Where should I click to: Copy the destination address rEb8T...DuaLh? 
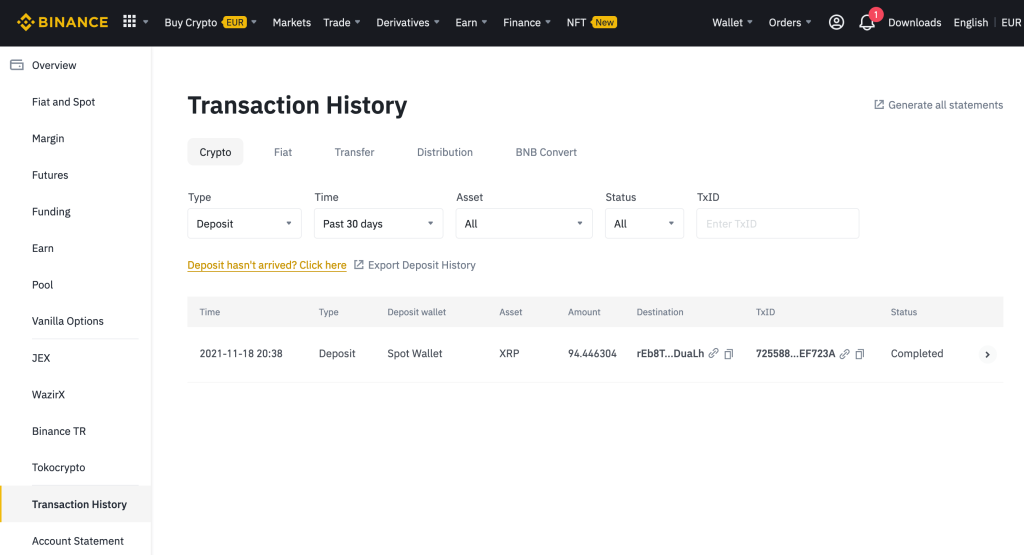tap(729, 354)
